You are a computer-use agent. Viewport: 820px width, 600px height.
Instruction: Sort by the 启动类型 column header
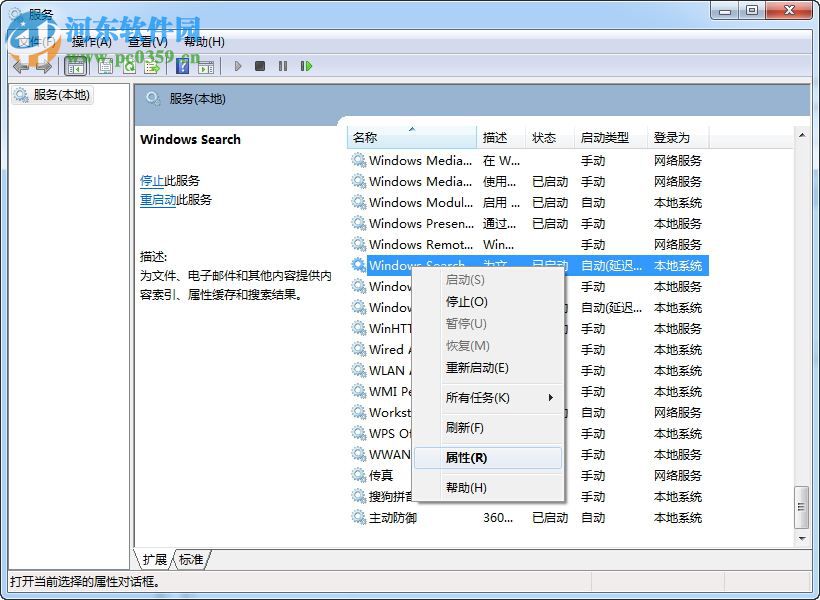tap(605, 136)
